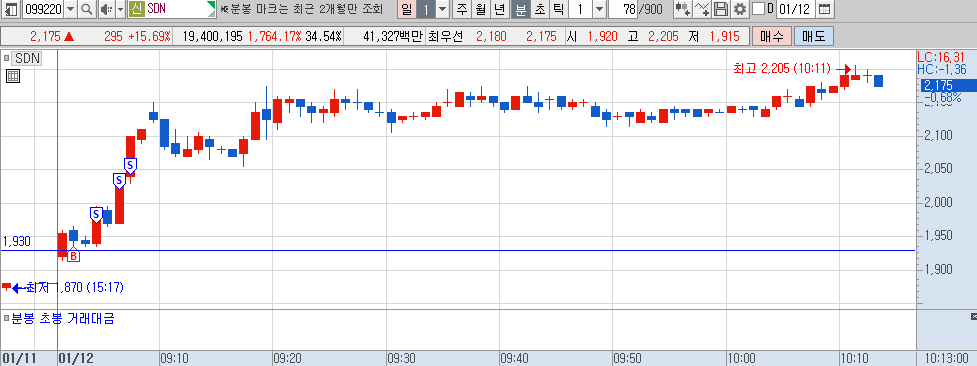Open the dropdown arrow beside speaker icon
The image size is (977, 366).
pos(120,9)
